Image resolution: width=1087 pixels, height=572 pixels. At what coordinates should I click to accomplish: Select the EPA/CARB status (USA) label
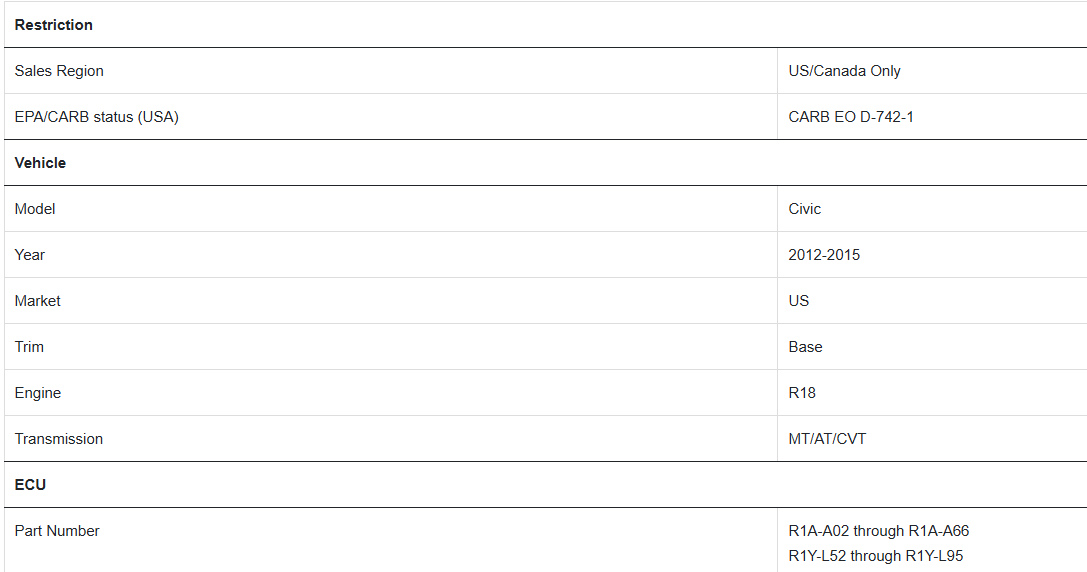point(96,117)
